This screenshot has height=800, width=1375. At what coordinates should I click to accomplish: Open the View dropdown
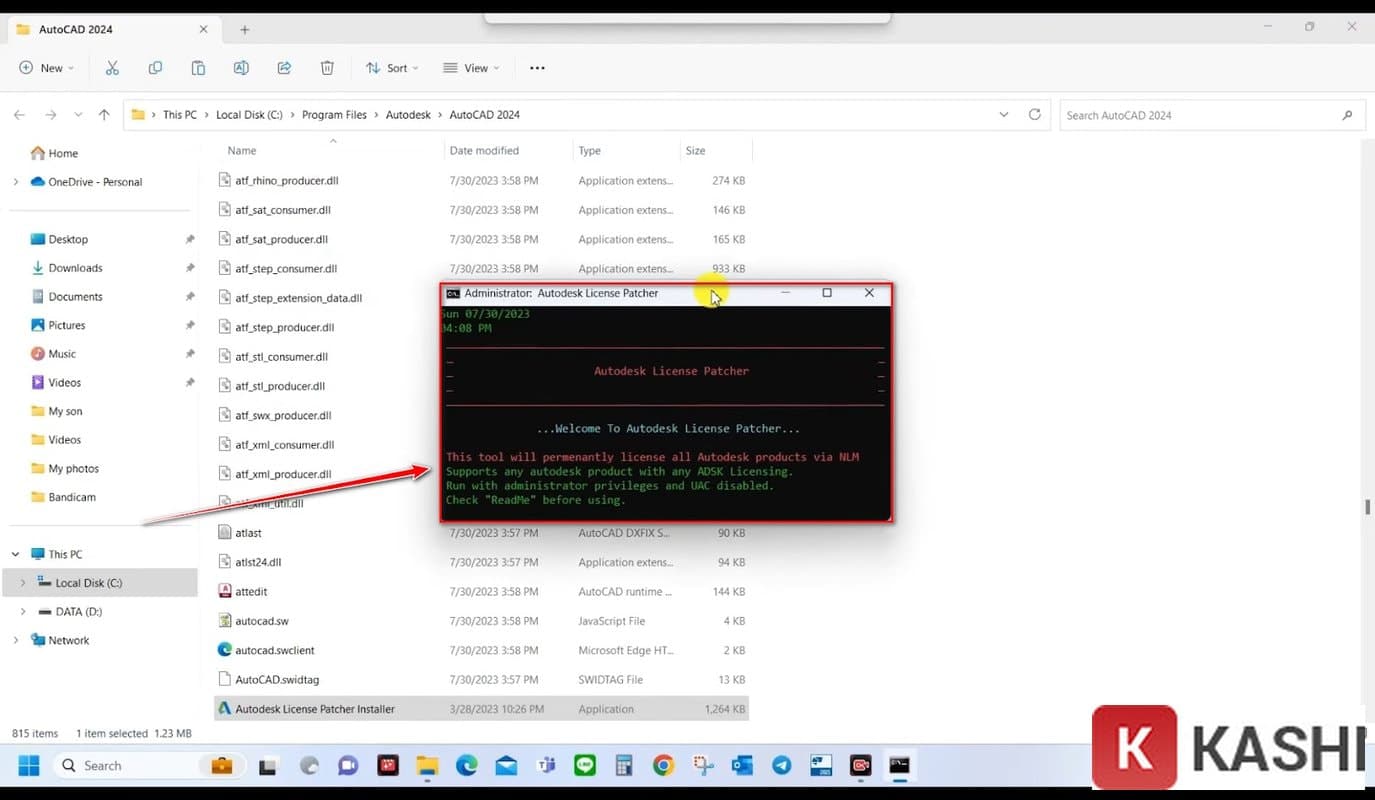470,67
